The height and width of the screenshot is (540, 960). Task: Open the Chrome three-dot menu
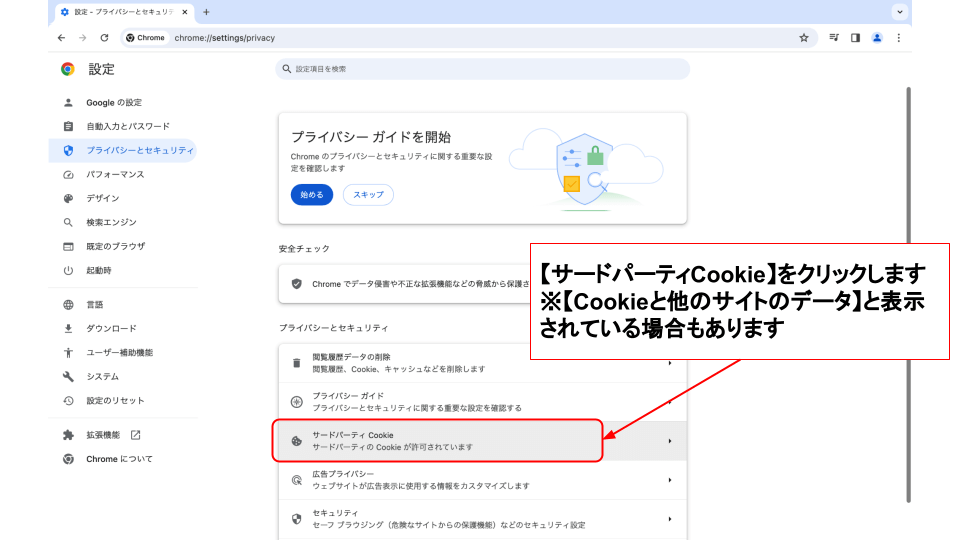point(898,38)
